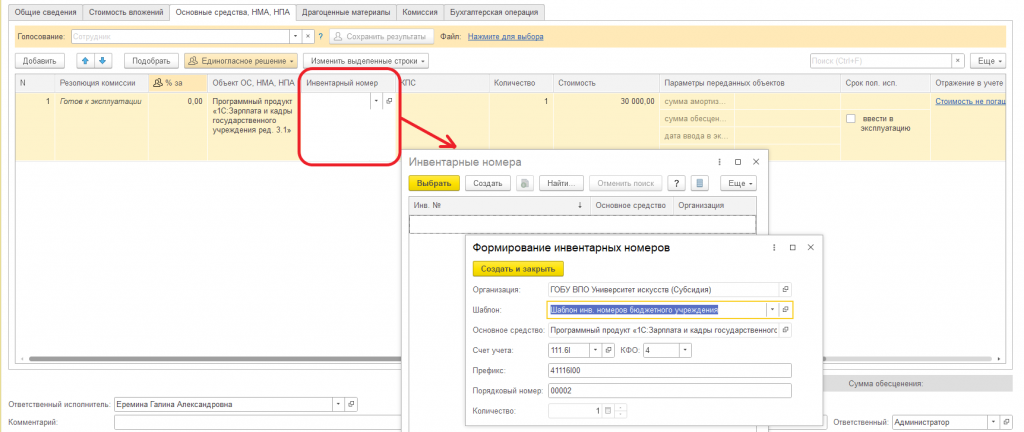Open the three-dot menu of Формирование инвентарных номеров
This screenshot has height=432, width=1024.
coord(773,248)
